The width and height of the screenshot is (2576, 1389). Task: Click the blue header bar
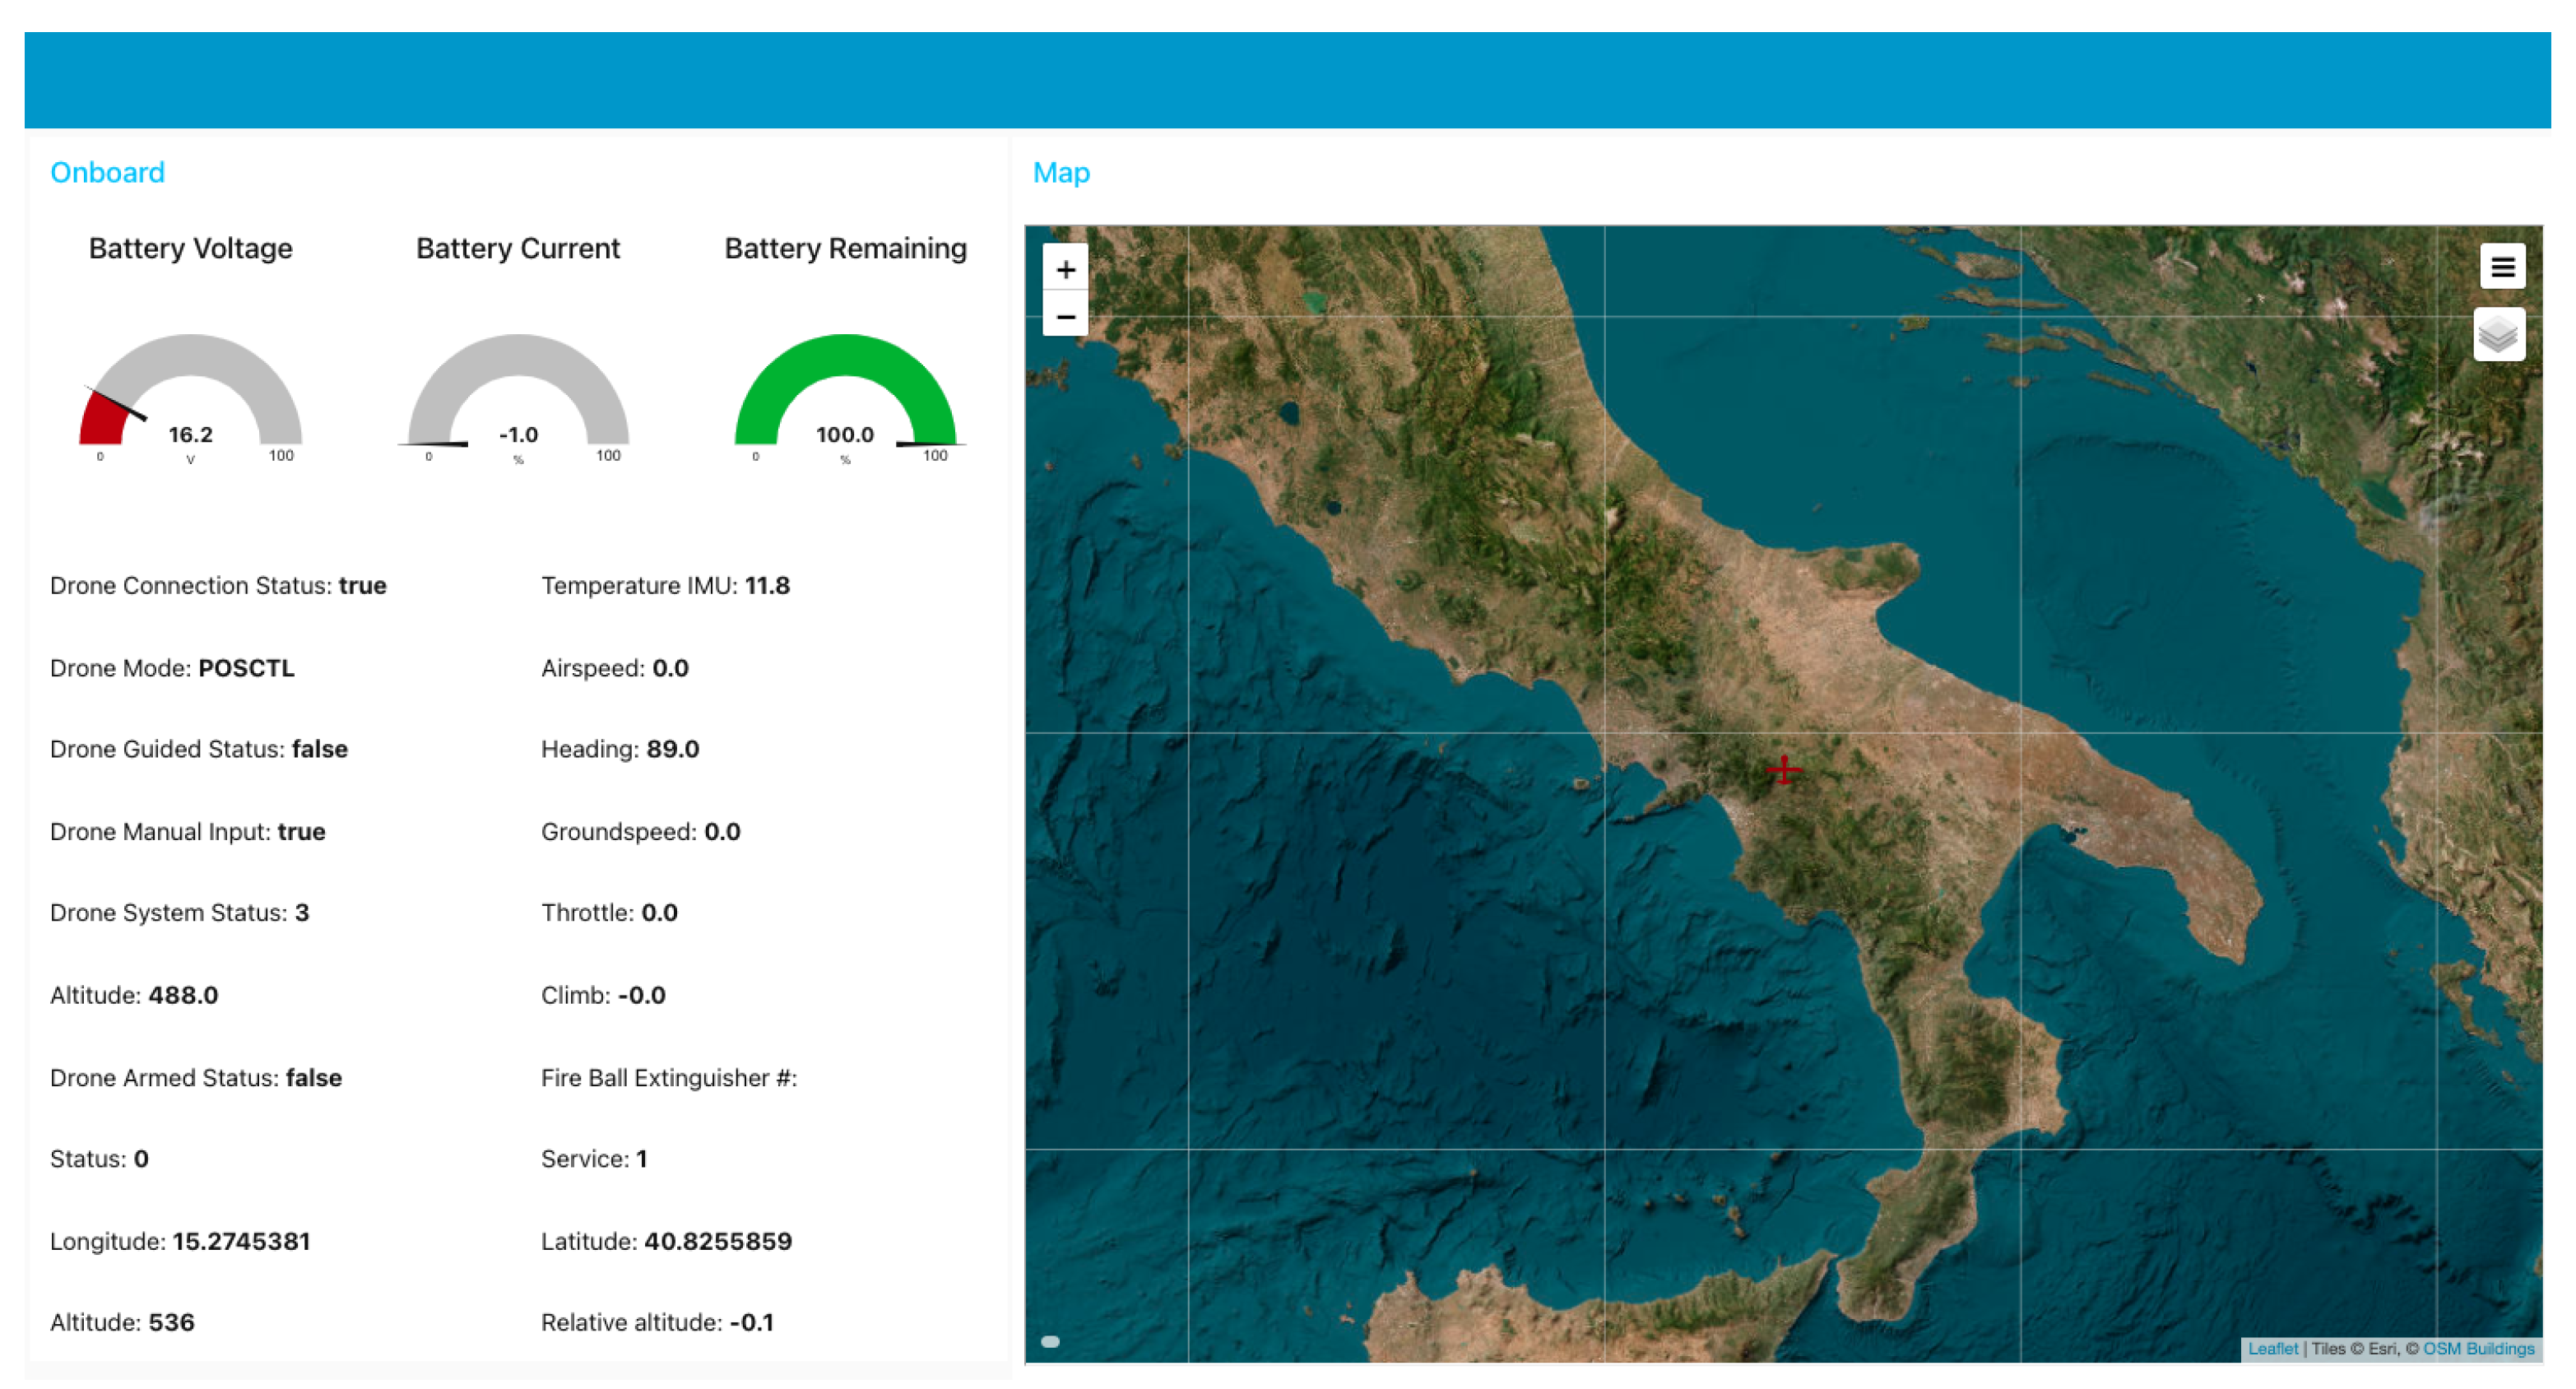(x=1287, y=80)
